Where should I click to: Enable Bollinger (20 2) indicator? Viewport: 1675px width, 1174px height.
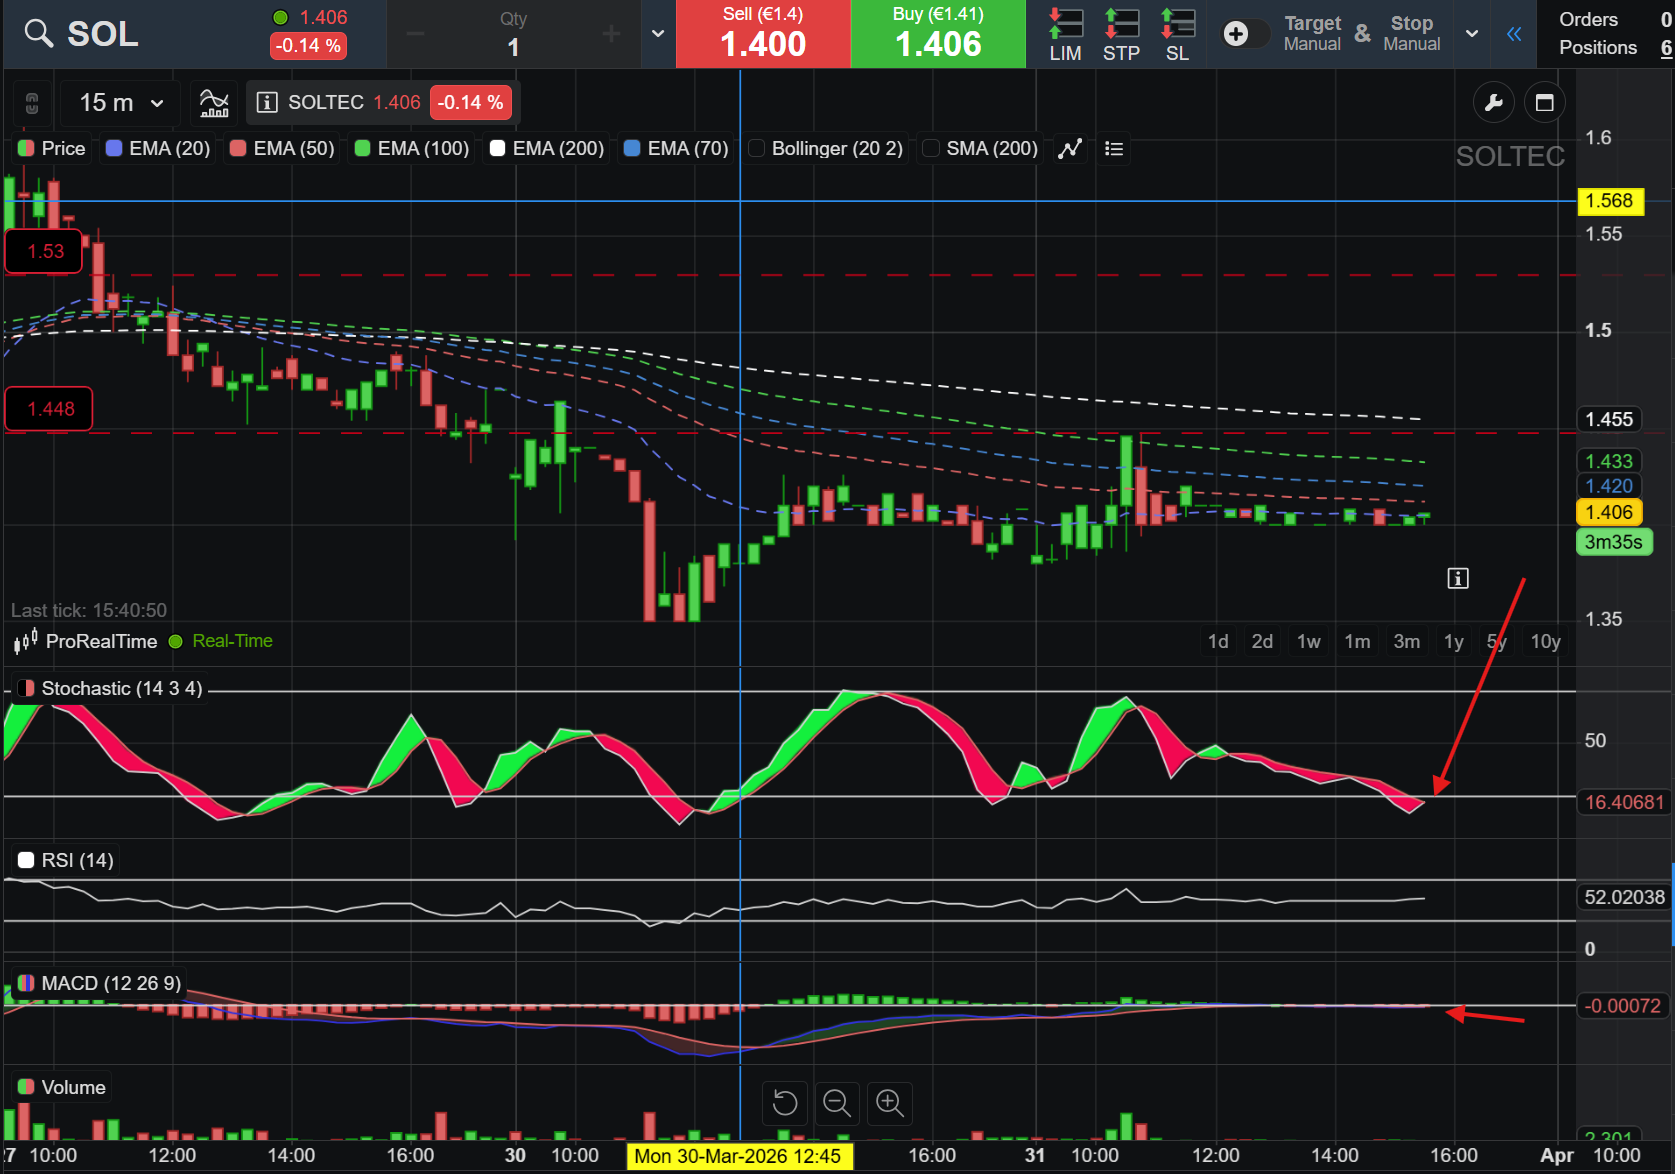coord(826,148)
